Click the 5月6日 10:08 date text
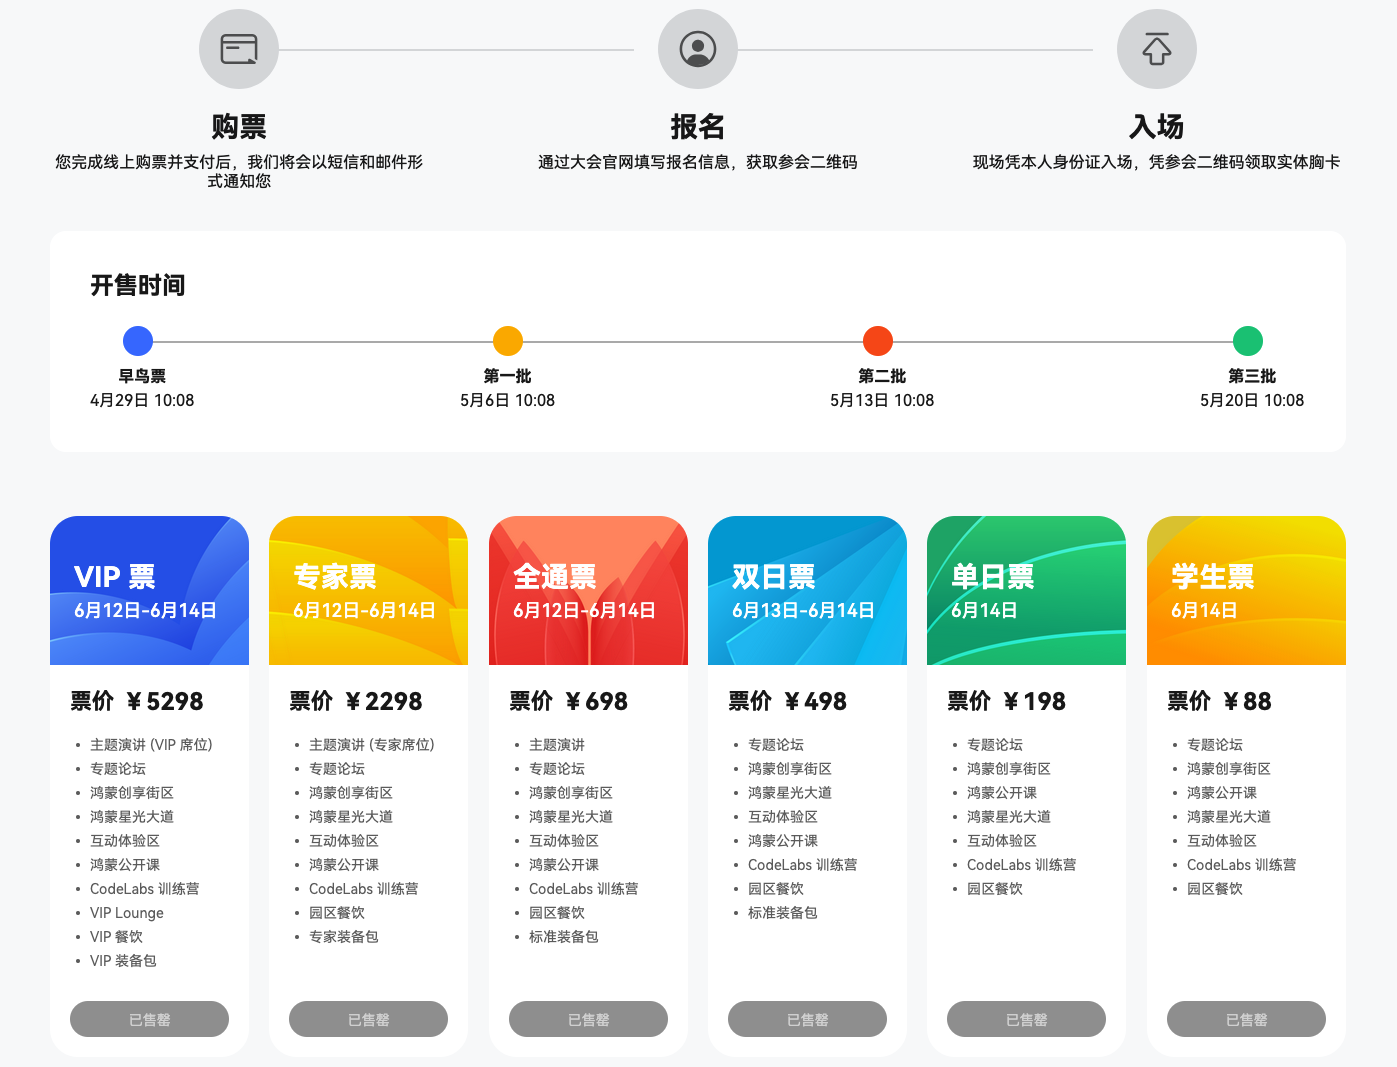The width and height of the screenshot is (1397, 1067). pos(508,400)
